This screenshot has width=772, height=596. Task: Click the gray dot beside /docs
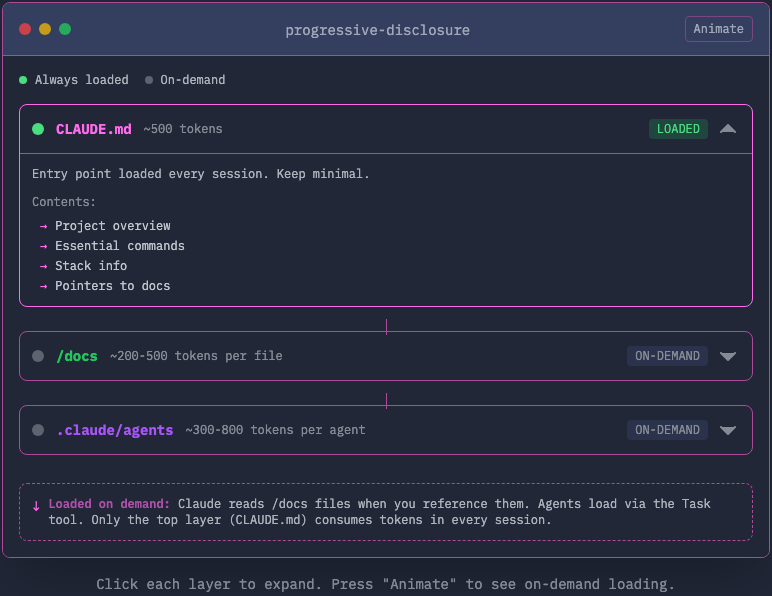click(x=38, y=356)
